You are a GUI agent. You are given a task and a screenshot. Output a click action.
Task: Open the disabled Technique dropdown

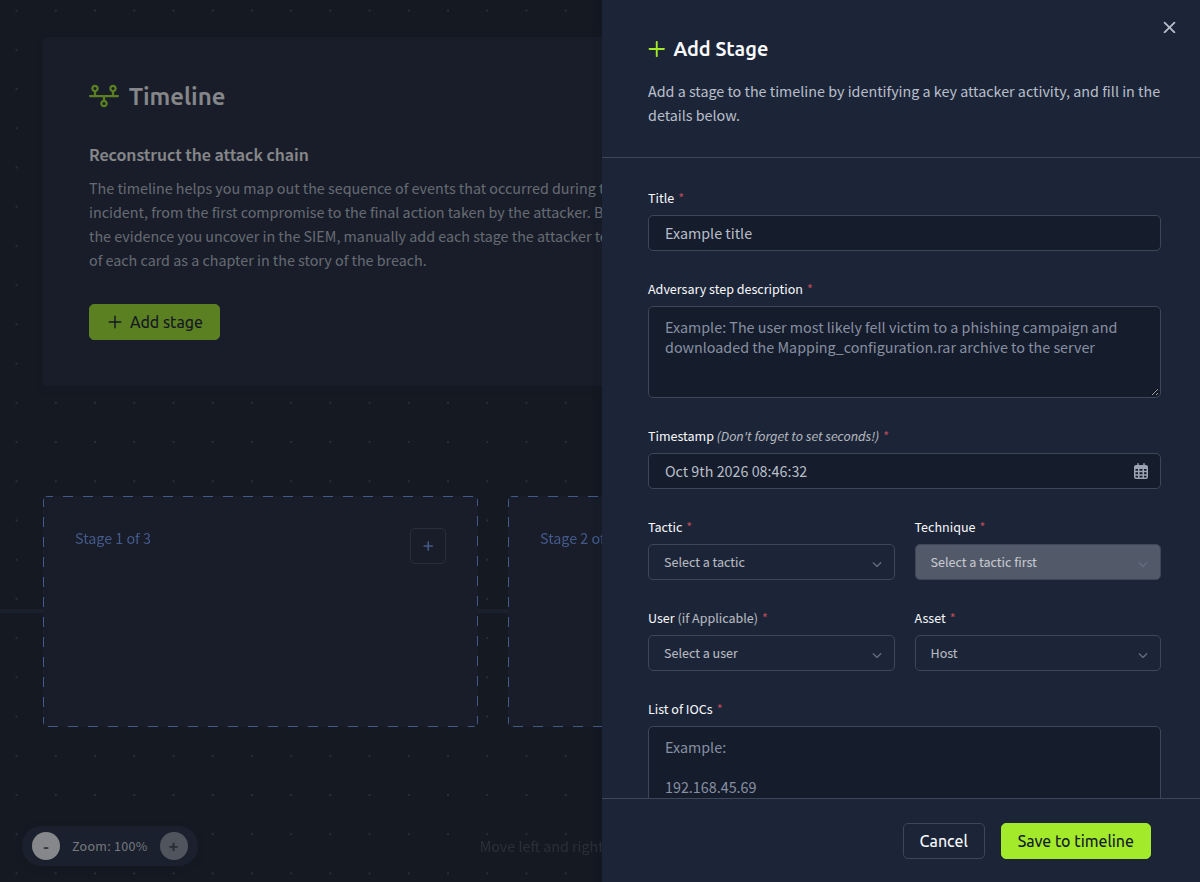pyautogui.click(x=1037, y=562)
